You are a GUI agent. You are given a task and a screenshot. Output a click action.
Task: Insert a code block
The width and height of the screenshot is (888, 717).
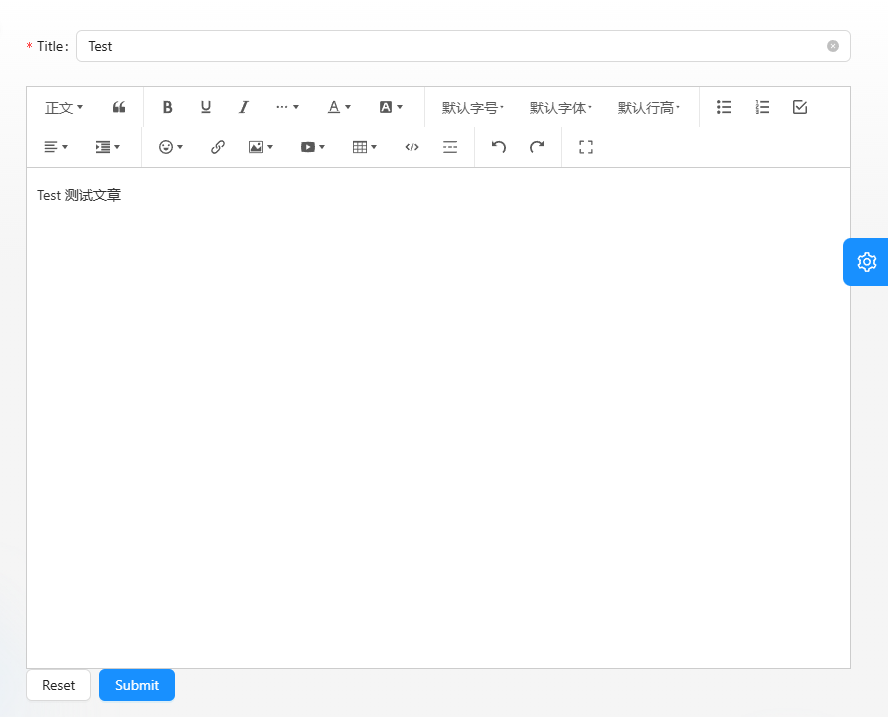(412, 147)
